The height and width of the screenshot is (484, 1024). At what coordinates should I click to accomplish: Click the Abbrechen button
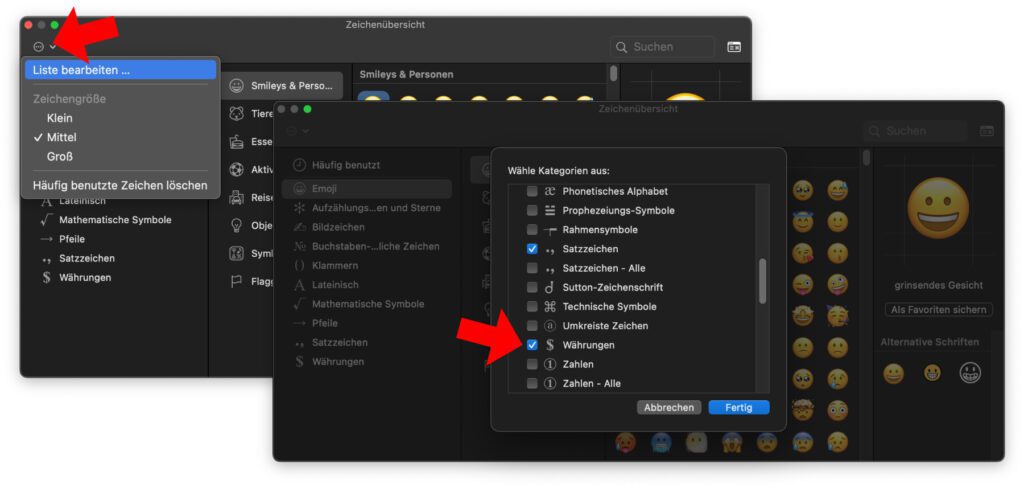coord(668,407)
